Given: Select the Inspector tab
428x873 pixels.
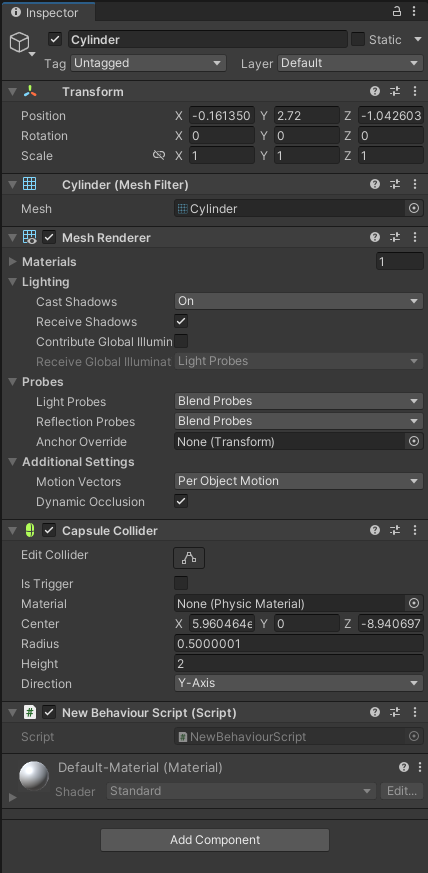Looking at the screenshot, I should (x=48, y=12).
